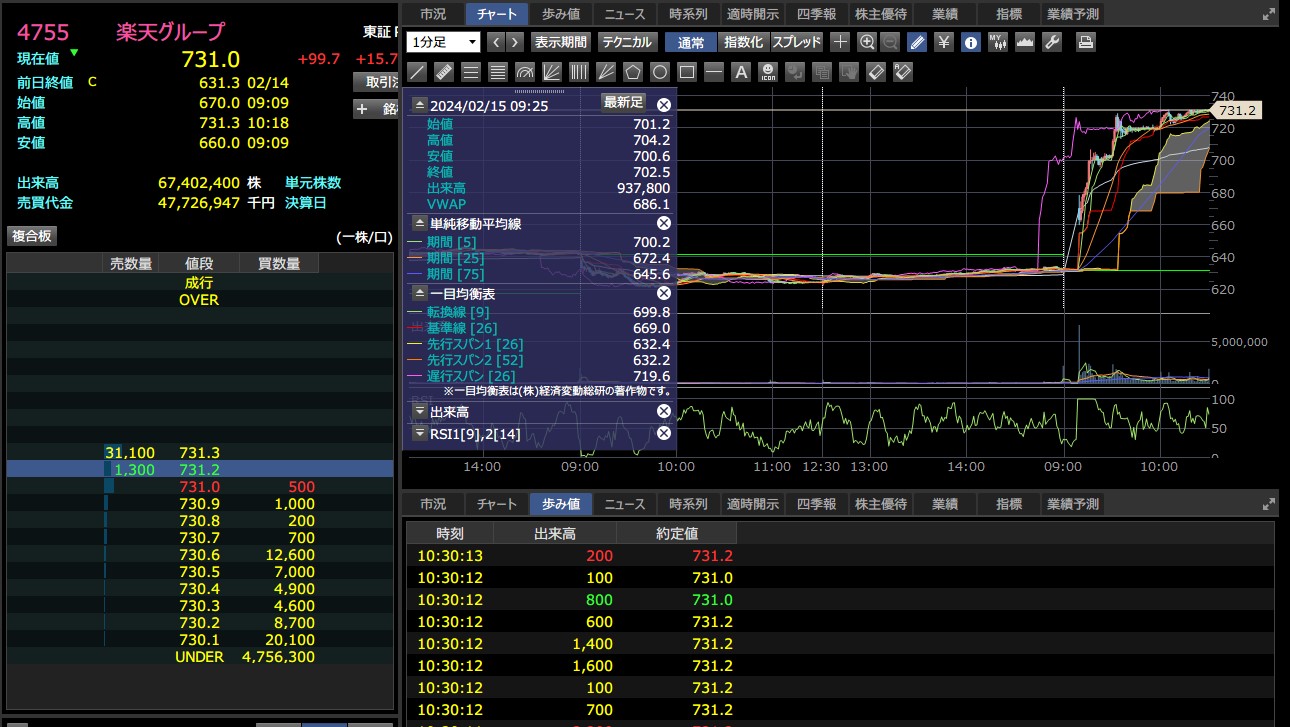1290x727 pixels.
Task: Switch chart to 通常 mode
Action: tap(690, 42)
